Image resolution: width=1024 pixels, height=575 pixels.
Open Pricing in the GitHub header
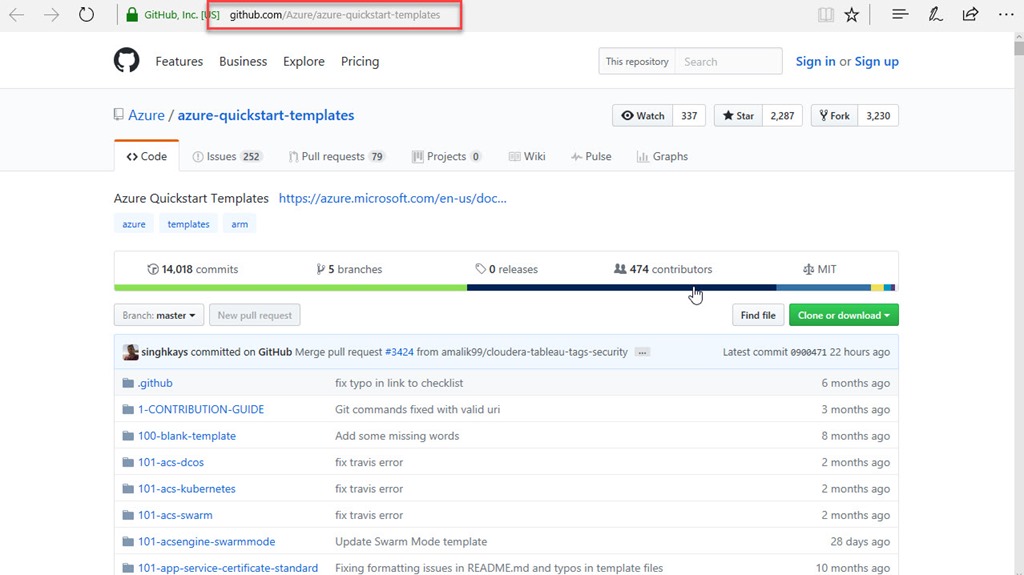[x=360, y=61]
